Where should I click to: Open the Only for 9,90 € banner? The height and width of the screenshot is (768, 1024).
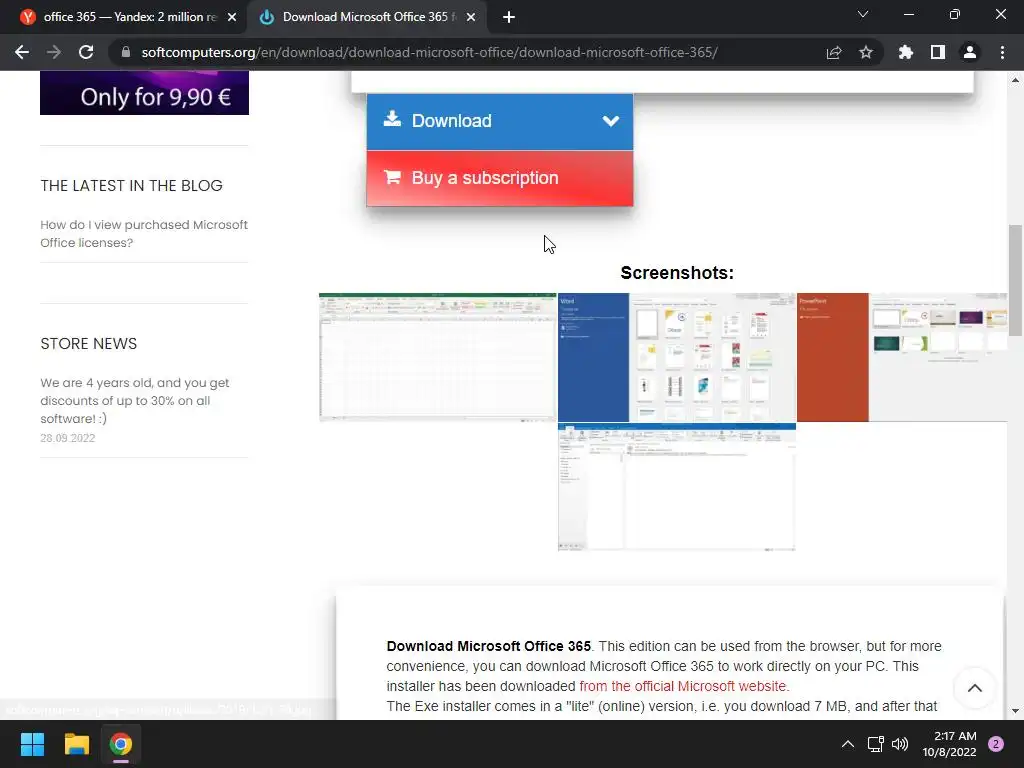point(144,93)
